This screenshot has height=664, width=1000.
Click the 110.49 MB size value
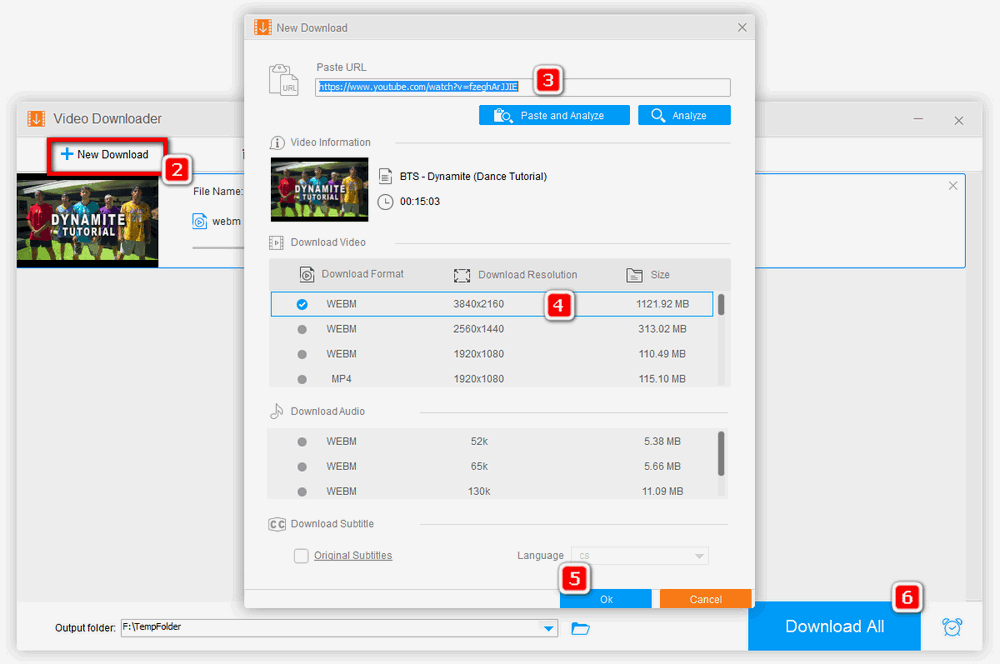[x=663, y=354]
